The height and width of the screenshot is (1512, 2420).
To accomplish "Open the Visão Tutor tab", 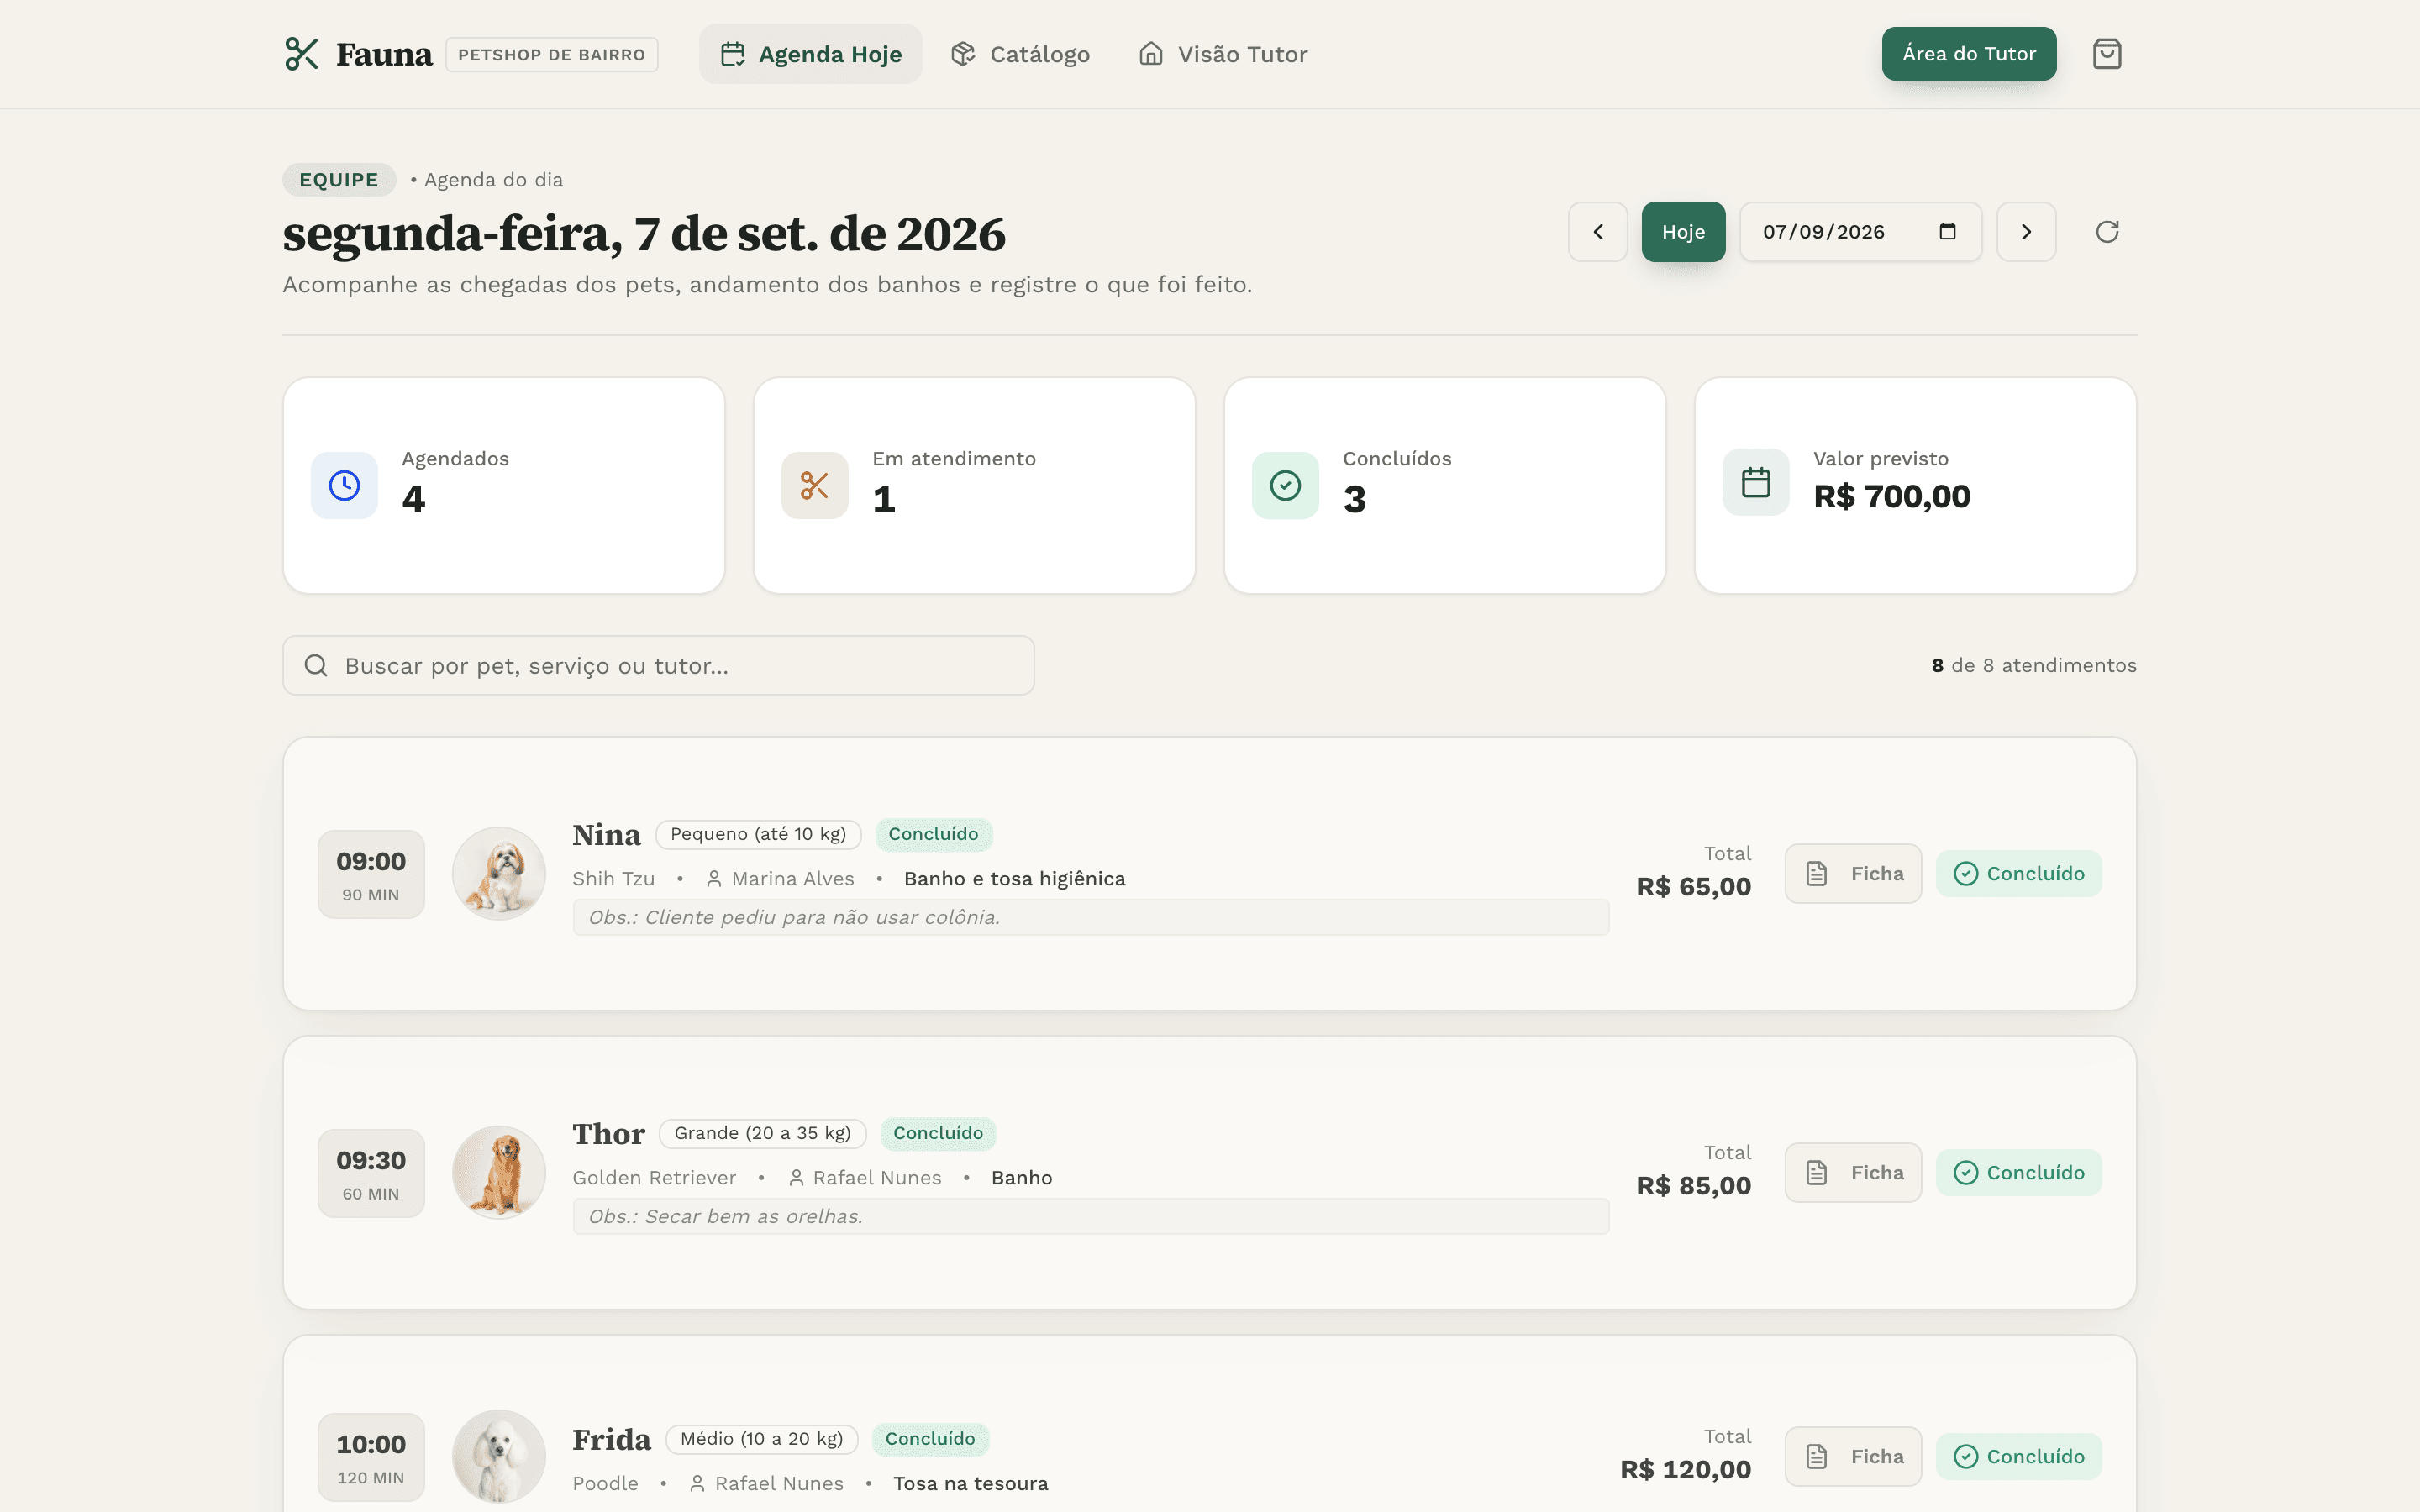I will click(1222, 54).
